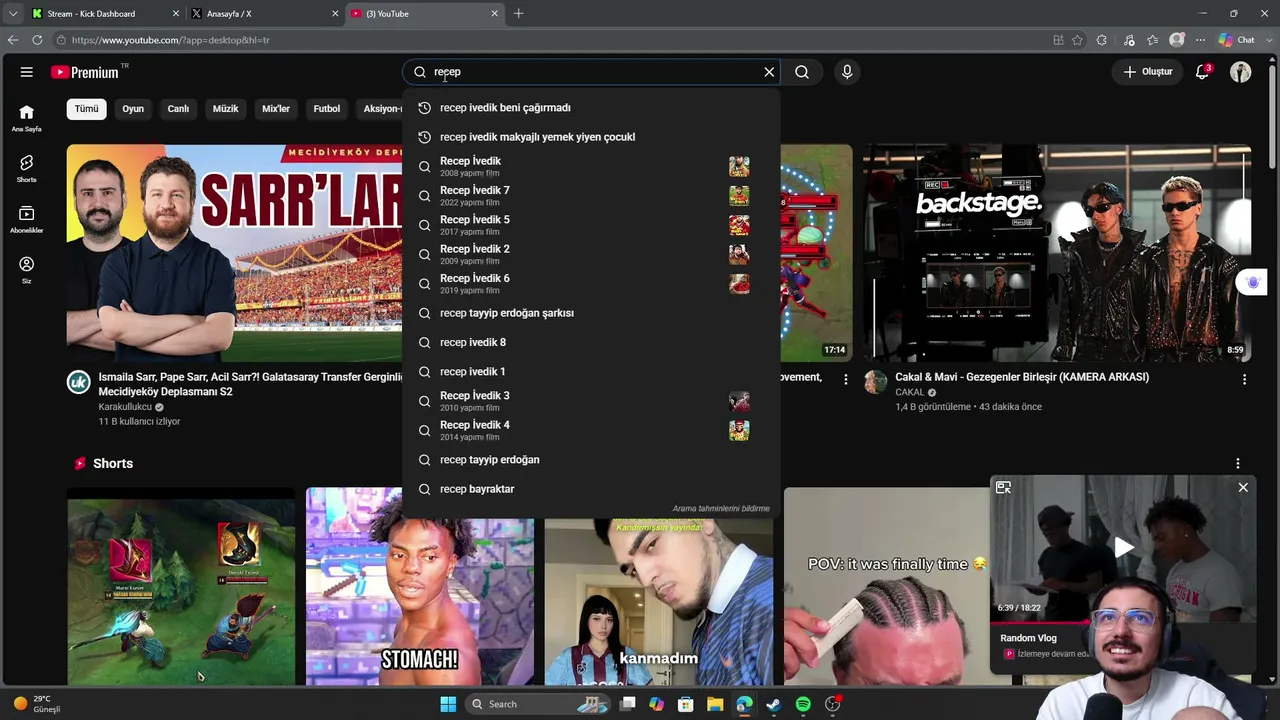Open the YouTube account avatar menu
The image size is (1280, 720).
(1241, 72)
